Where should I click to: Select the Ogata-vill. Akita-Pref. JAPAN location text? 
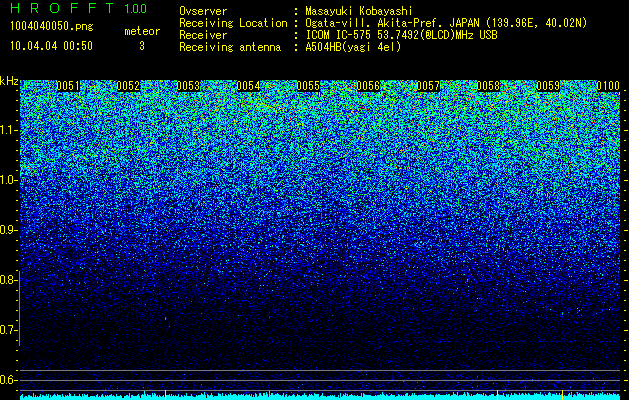446,23
